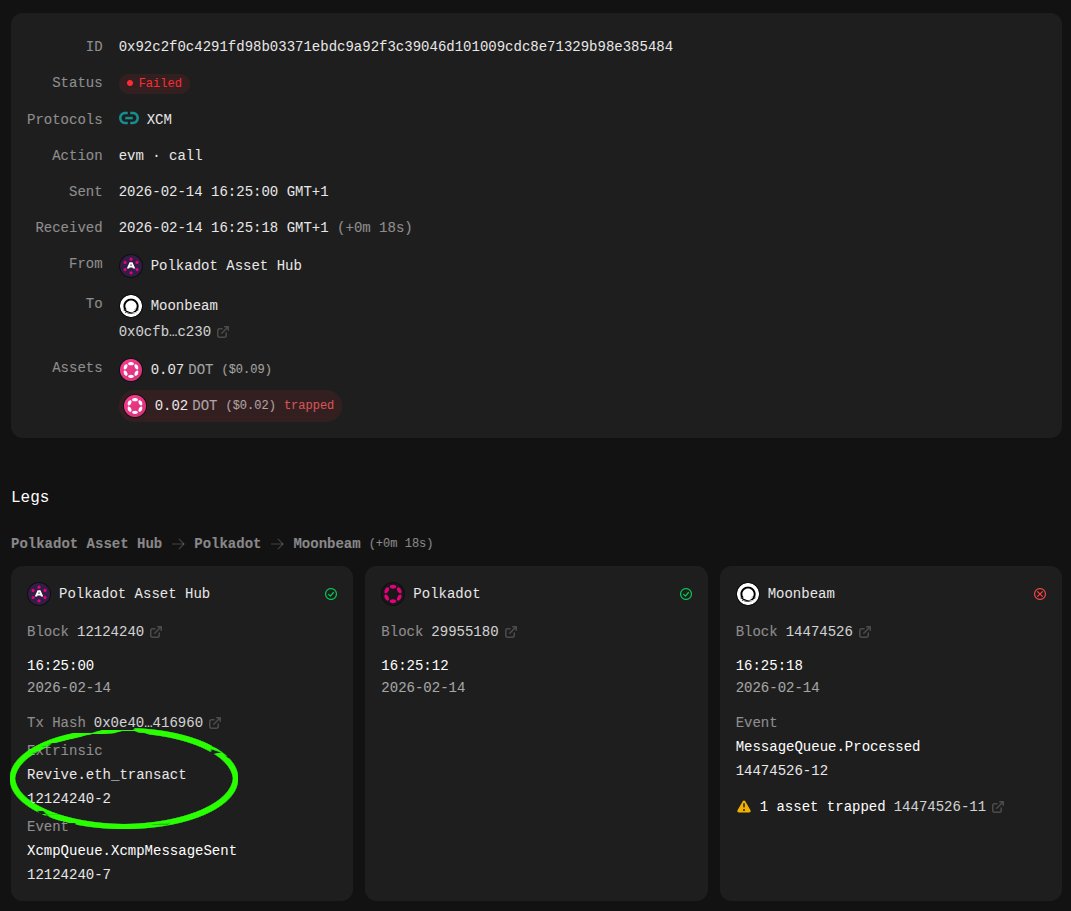Click the 0.07 DOT ($0.09) asset amount

click(x=211, y=369)
